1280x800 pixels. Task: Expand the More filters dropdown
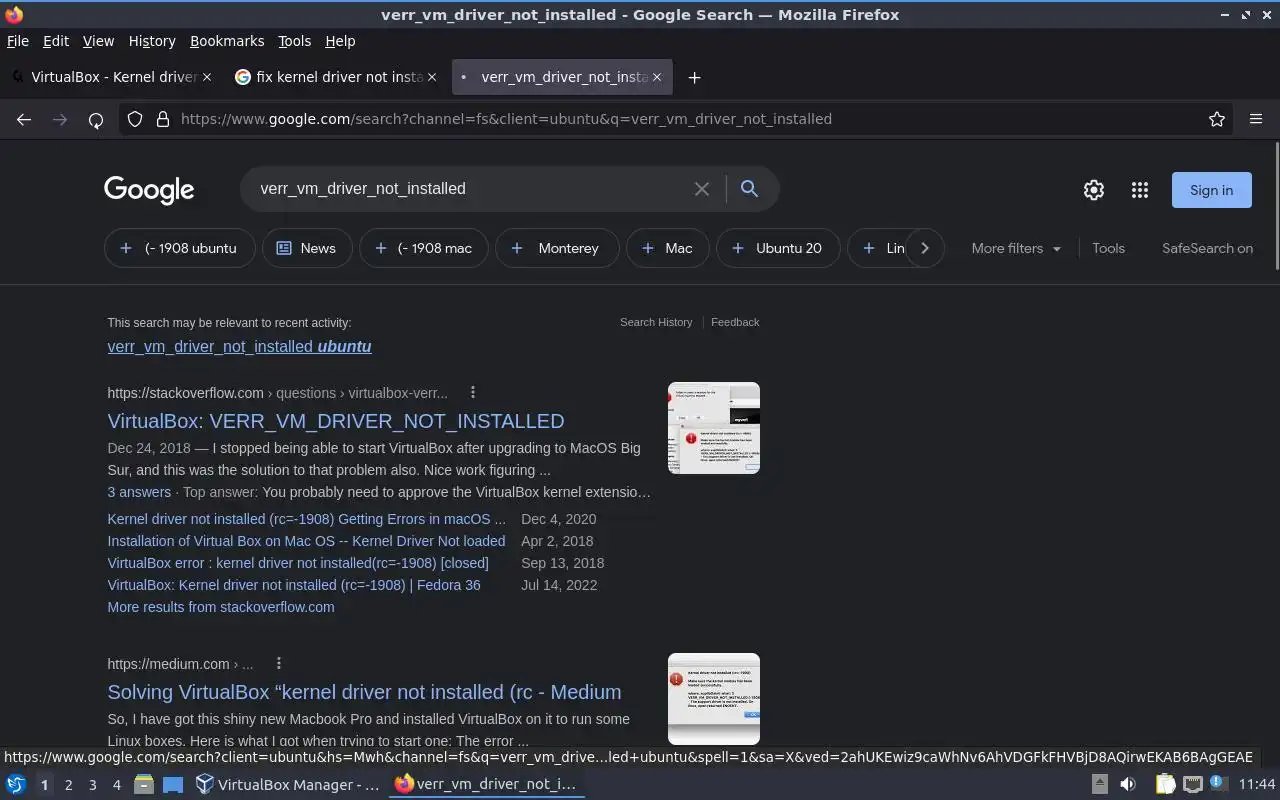tap(1016, 248)
